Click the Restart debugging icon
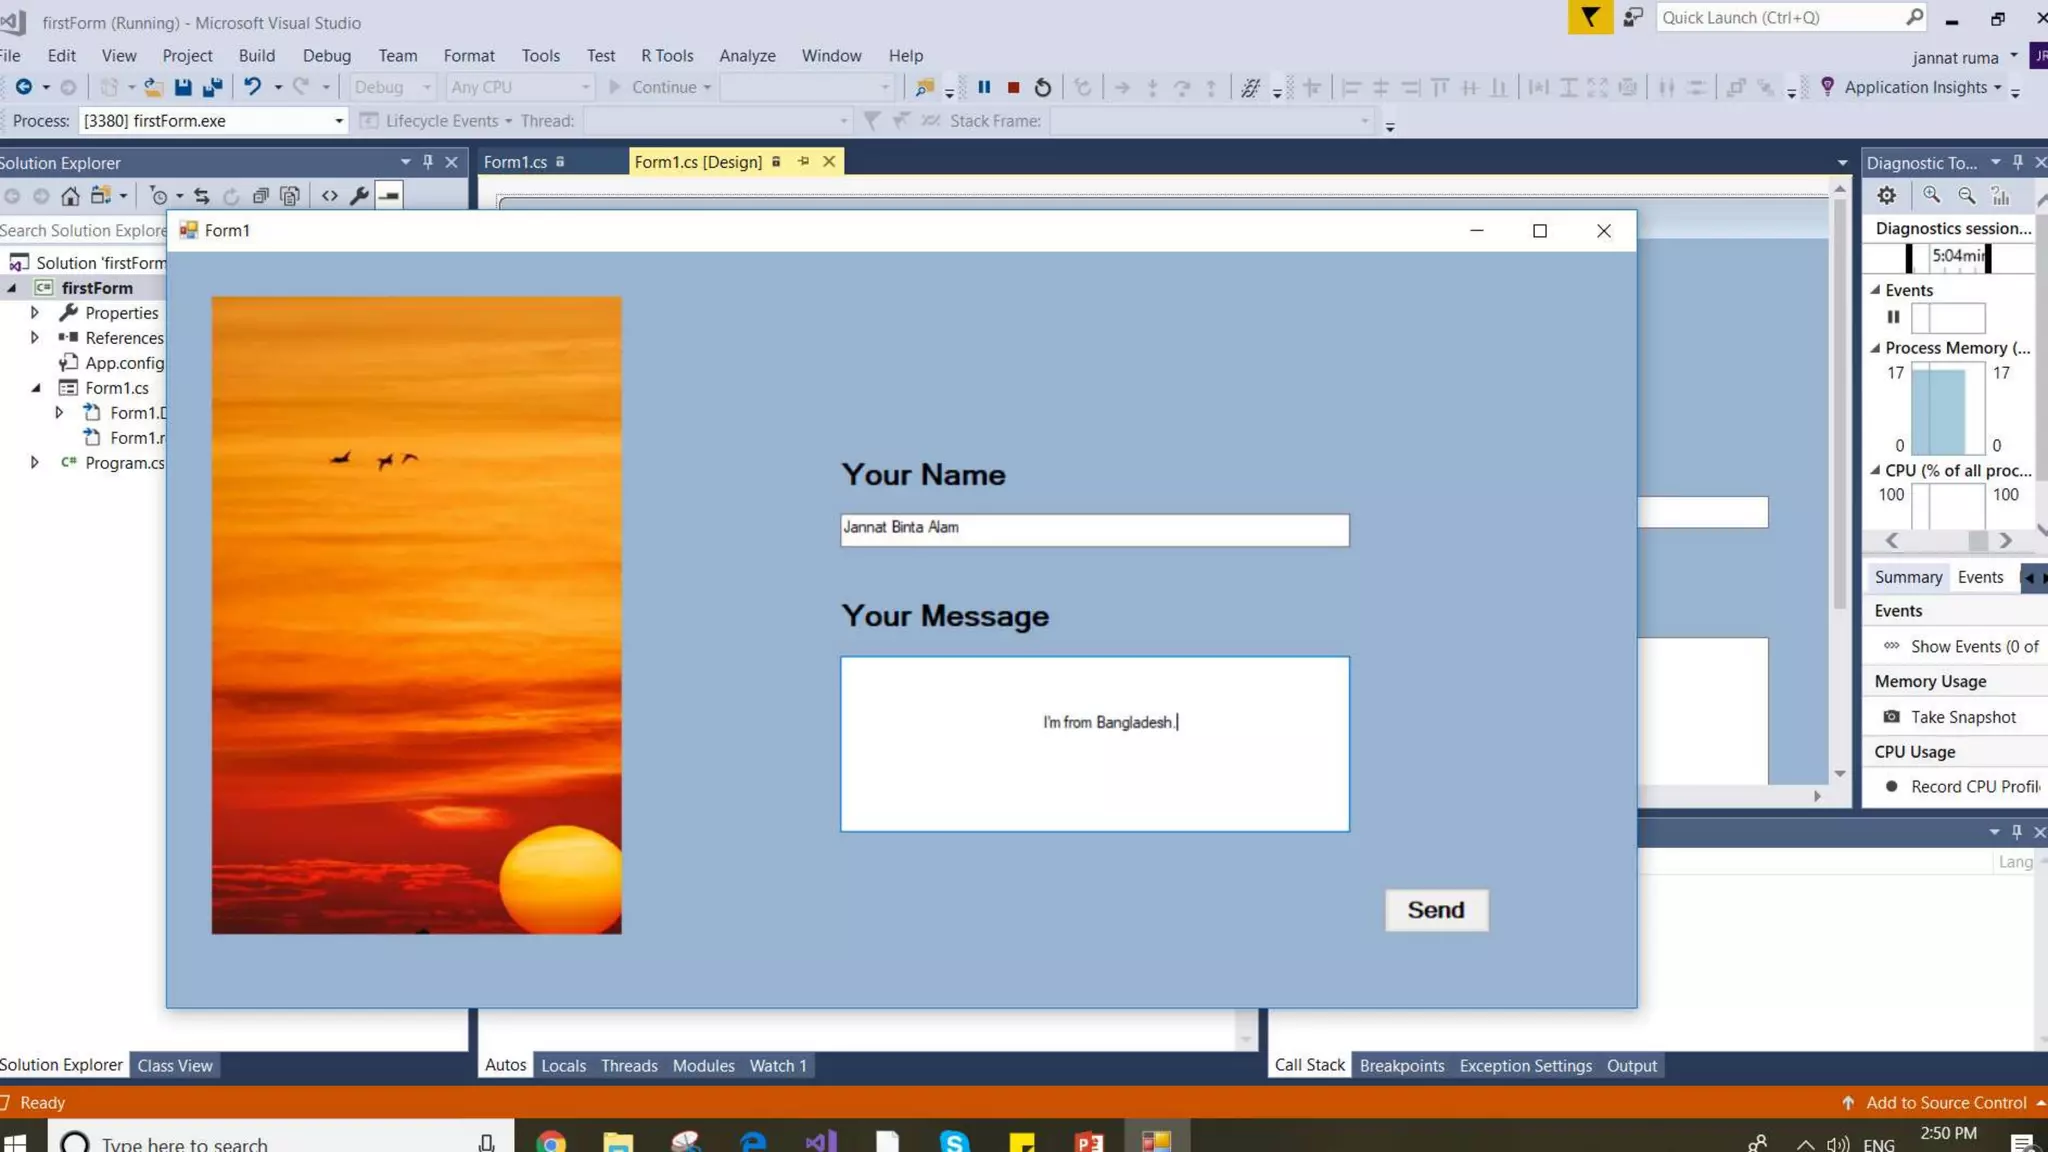Screen dimensions: 2048x1152 click(1043, 87)
